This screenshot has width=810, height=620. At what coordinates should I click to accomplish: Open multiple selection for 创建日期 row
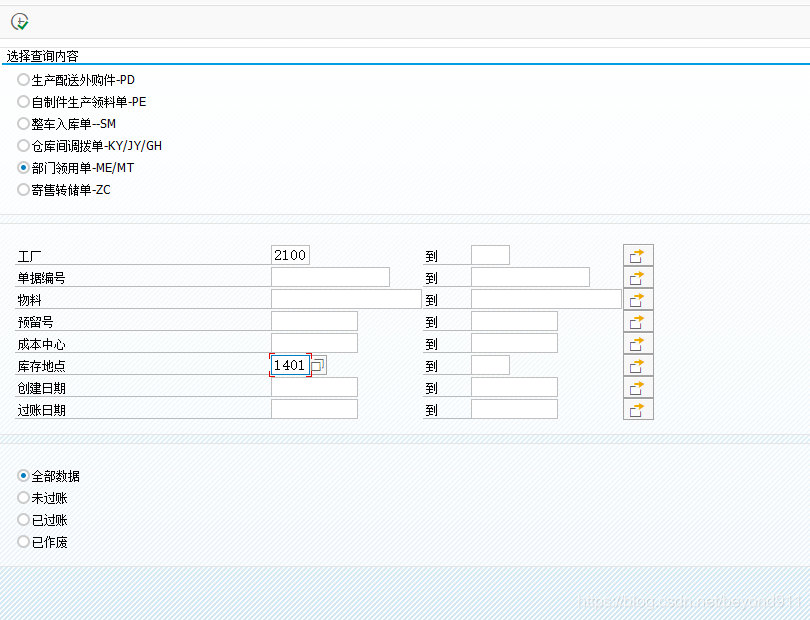tap(638, 388)
